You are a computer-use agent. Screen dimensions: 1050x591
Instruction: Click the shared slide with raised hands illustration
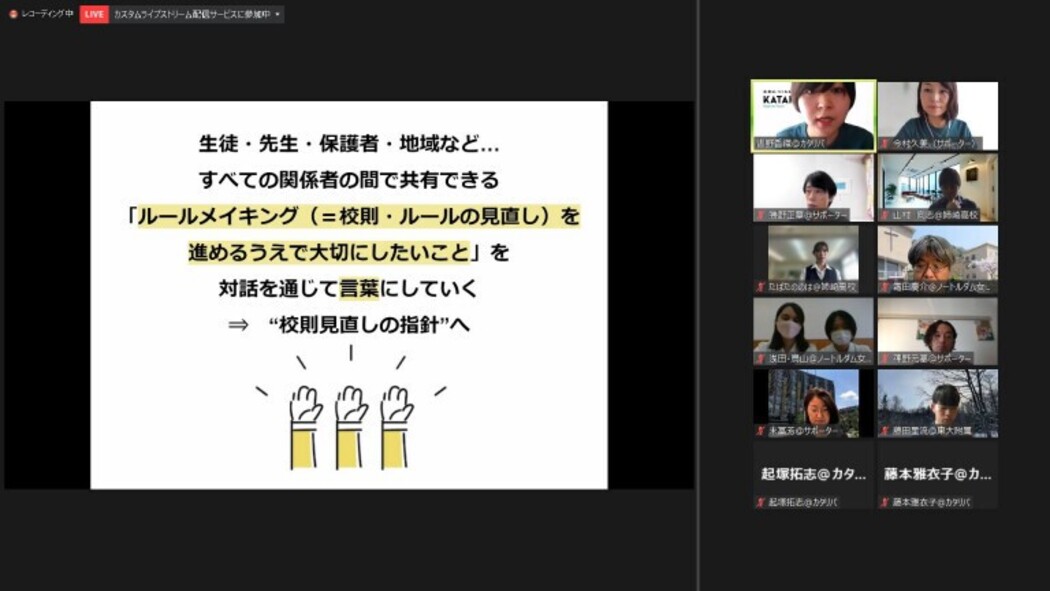click(x=348, y=295)
